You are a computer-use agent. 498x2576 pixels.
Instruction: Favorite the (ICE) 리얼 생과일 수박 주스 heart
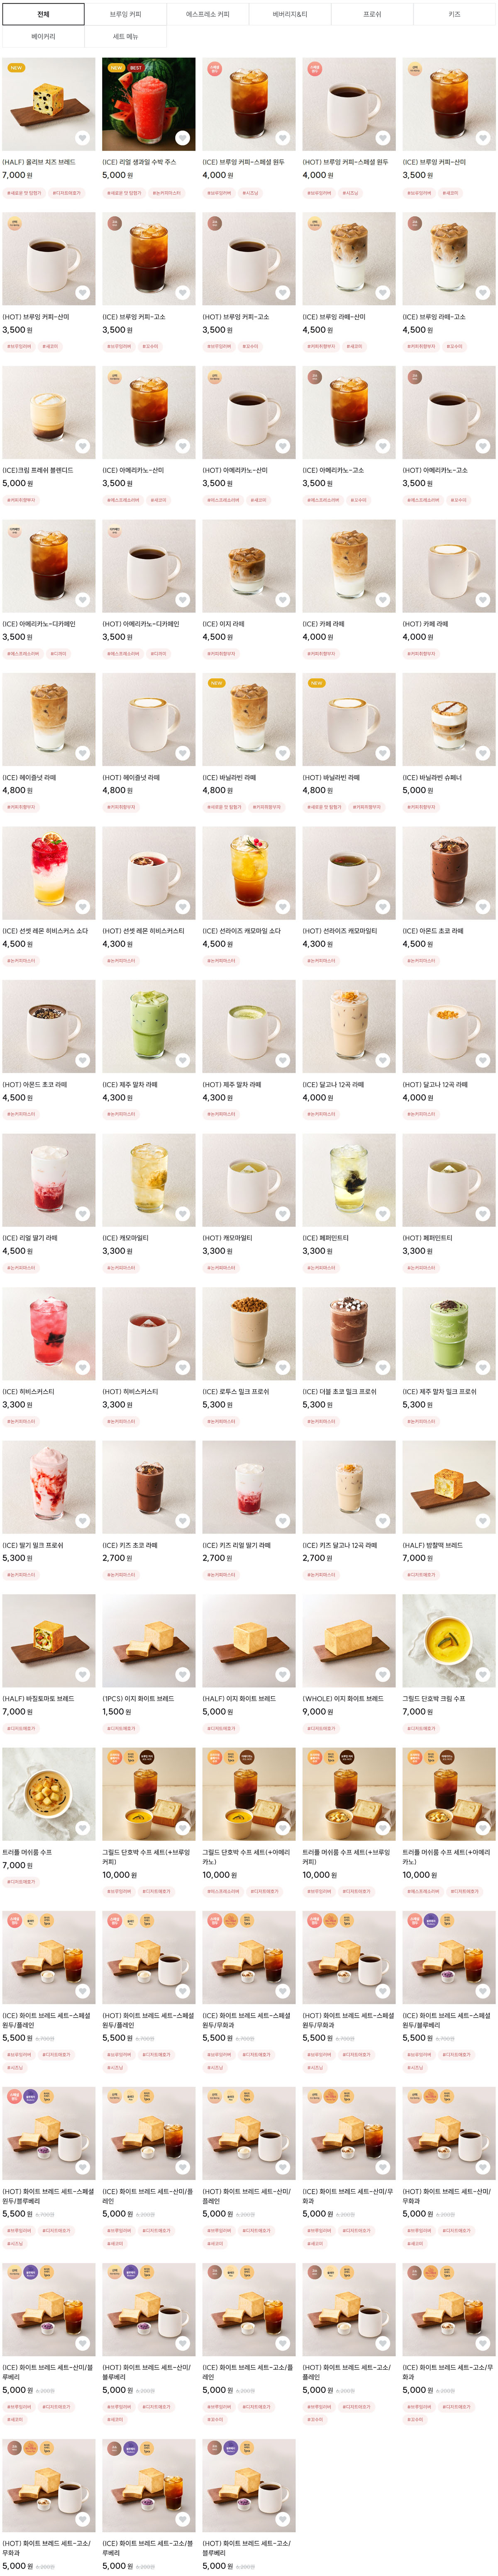pyautogui.click(x=183, y=139)
